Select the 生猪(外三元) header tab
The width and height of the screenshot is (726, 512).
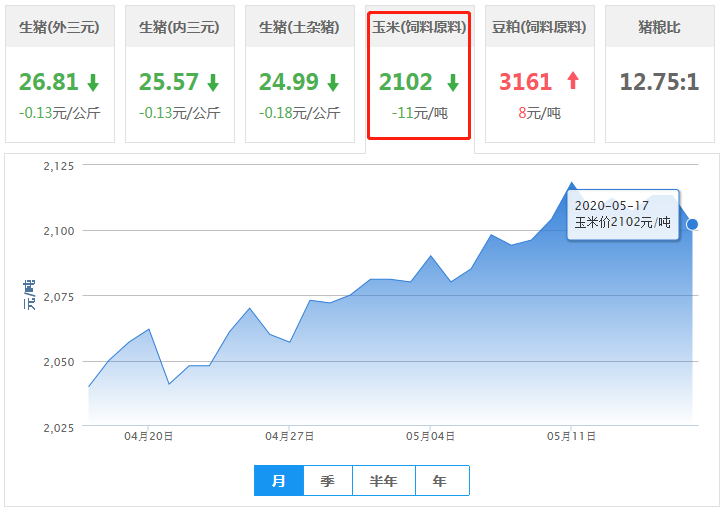[60, 27]
